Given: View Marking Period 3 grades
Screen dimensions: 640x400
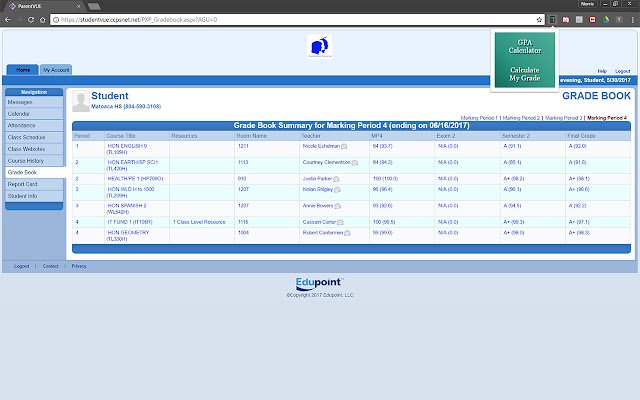Looking at the screenshot, I should (564, 118).
